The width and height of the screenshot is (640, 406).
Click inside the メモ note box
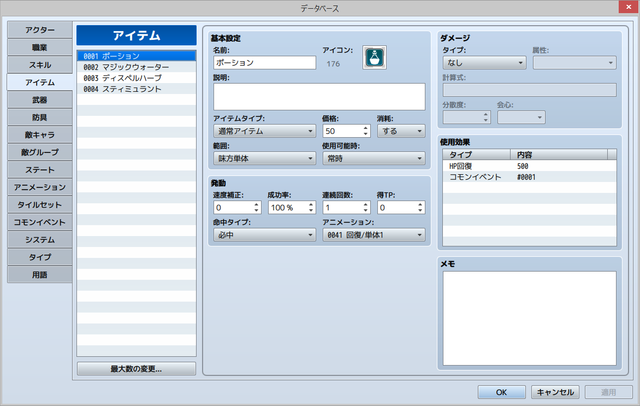click(x=529, y=318)
